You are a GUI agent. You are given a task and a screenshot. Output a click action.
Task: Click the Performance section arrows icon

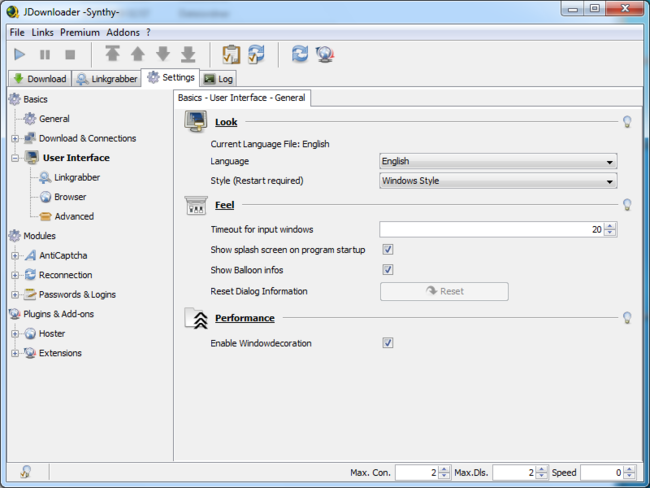[x=196, y=318]
